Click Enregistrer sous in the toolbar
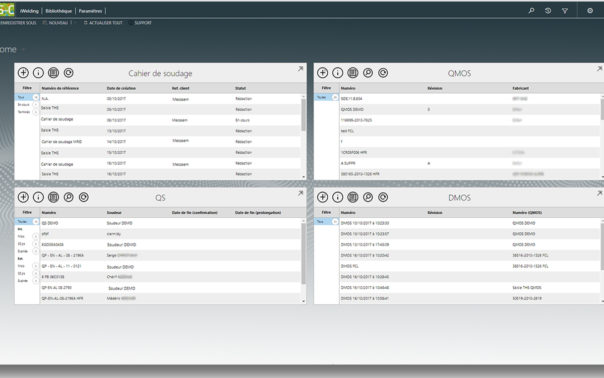Screen dimensions: 604x378 pyautogui.click(x=18, y=23)
